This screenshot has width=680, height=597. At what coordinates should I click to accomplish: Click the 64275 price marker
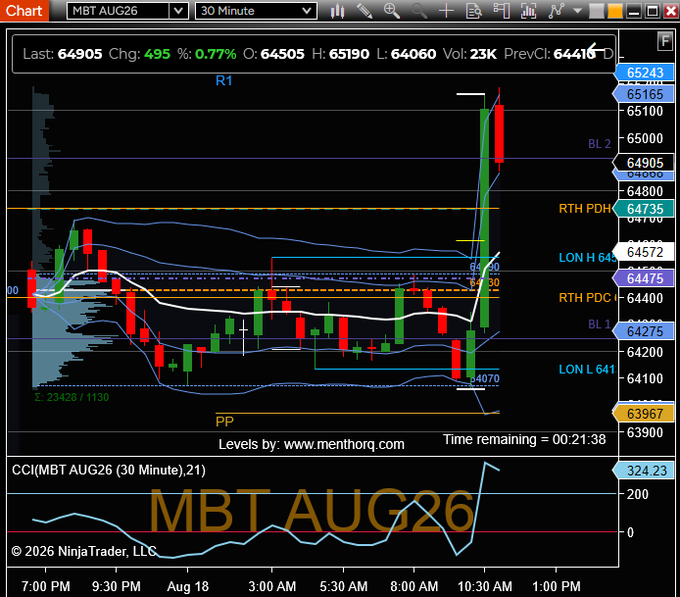click(644, 331)
